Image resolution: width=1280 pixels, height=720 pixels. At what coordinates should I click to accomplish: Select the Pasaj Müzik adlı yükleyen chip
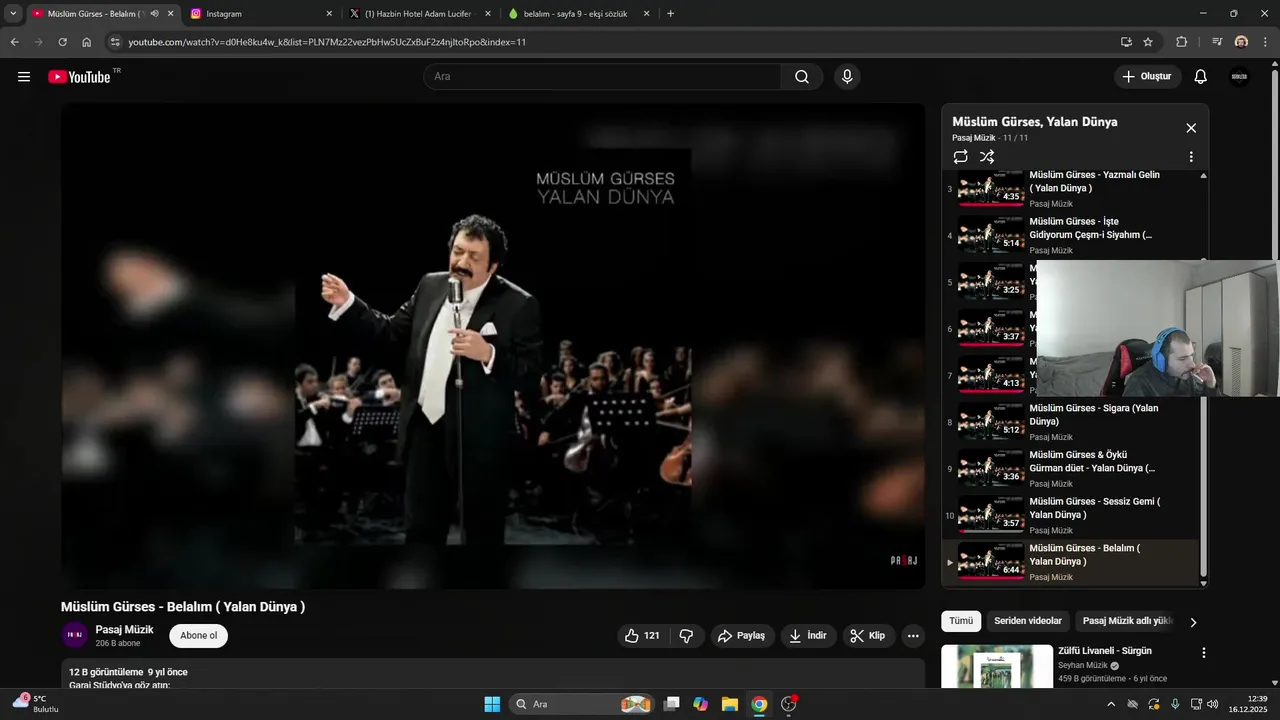click(1125, 621)
